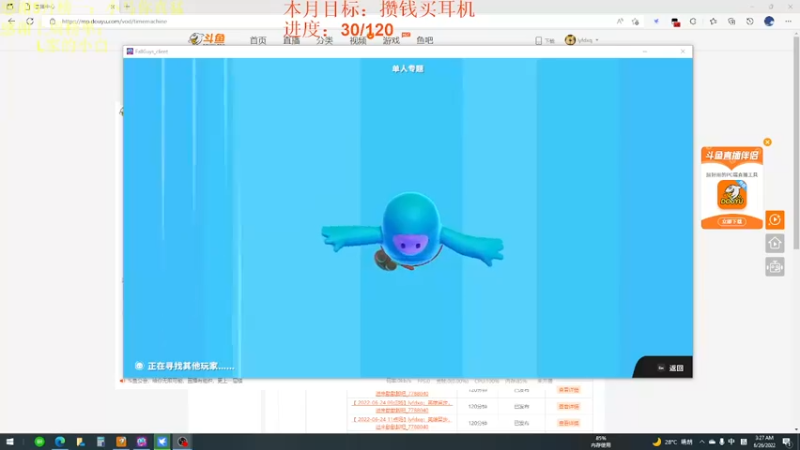Open the notification center icon
This screenshot has height=450, width=800.
pyautogui.click(x=787, y=442)
